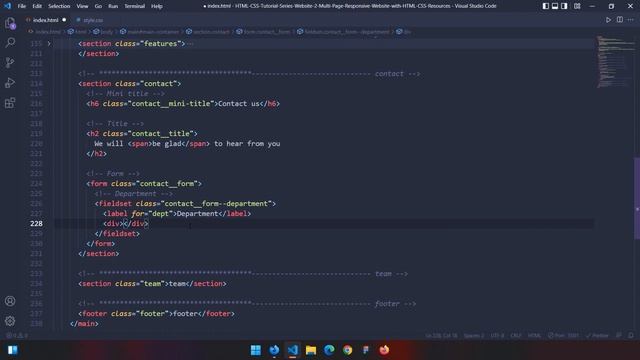Switch to the index.html tab
Image resolution: width=640 pixels, height=360 pixels.
click(45, 20)
